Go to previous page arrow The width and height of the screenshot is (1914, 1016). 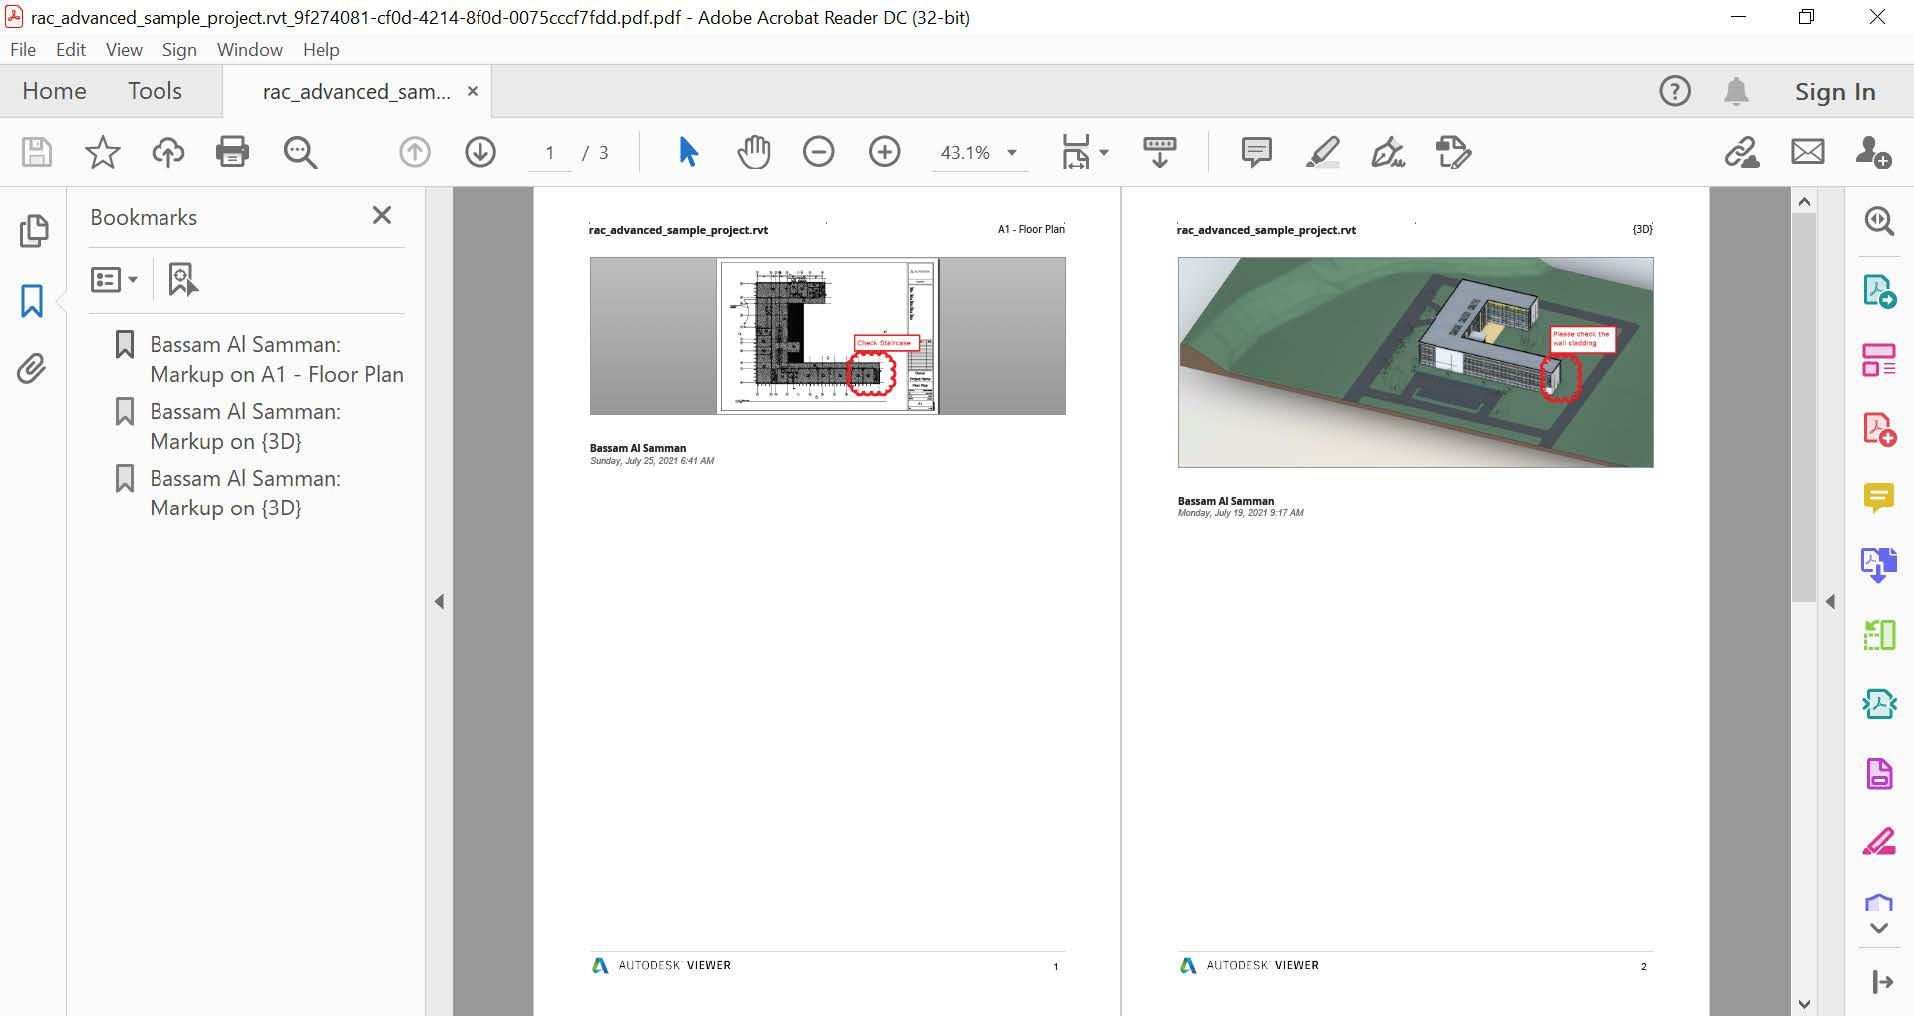pyautogui.click(x=415, y=152)
